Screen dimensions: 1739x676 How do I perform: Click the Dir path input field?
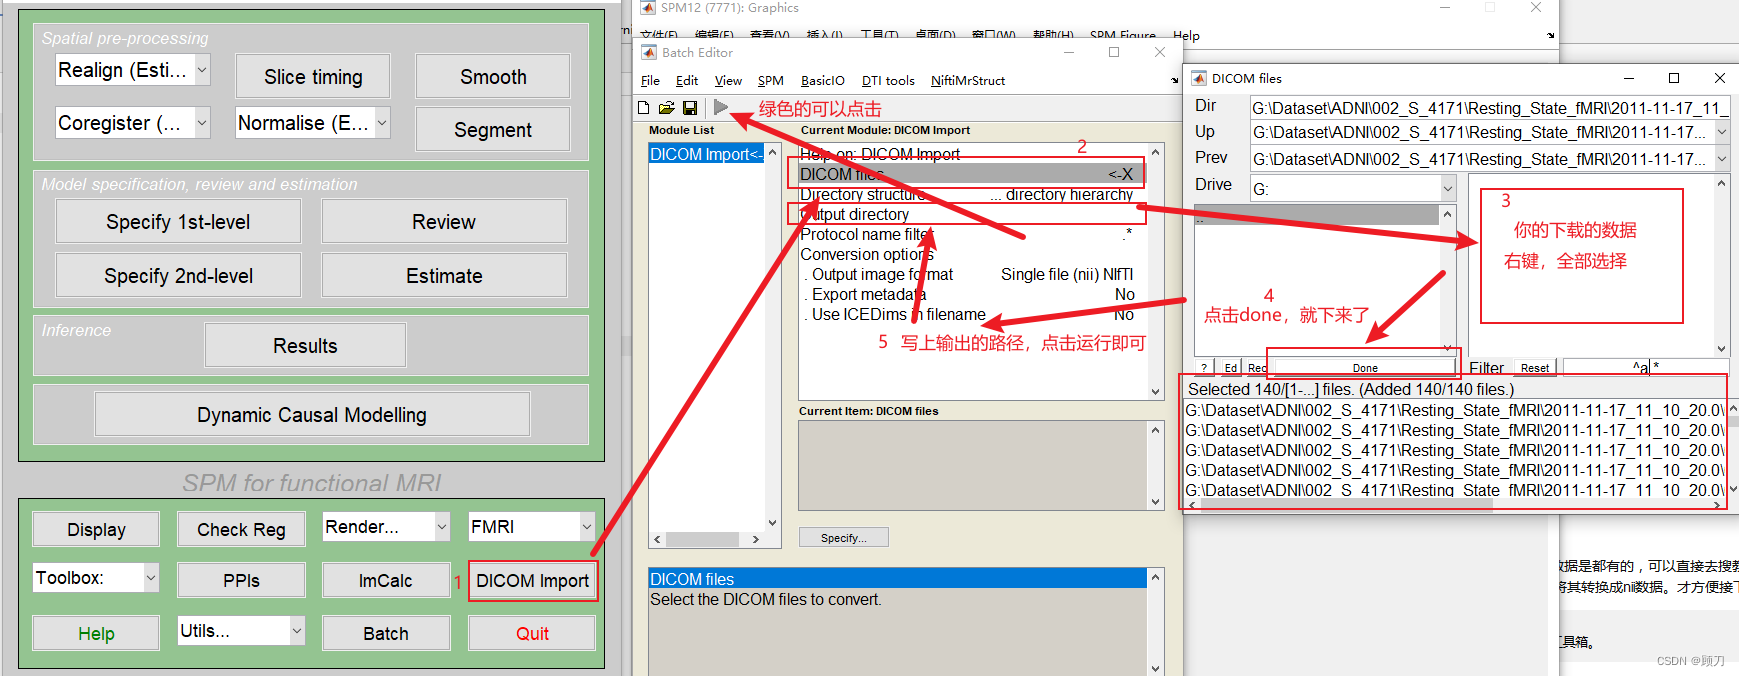[1490, 107]
